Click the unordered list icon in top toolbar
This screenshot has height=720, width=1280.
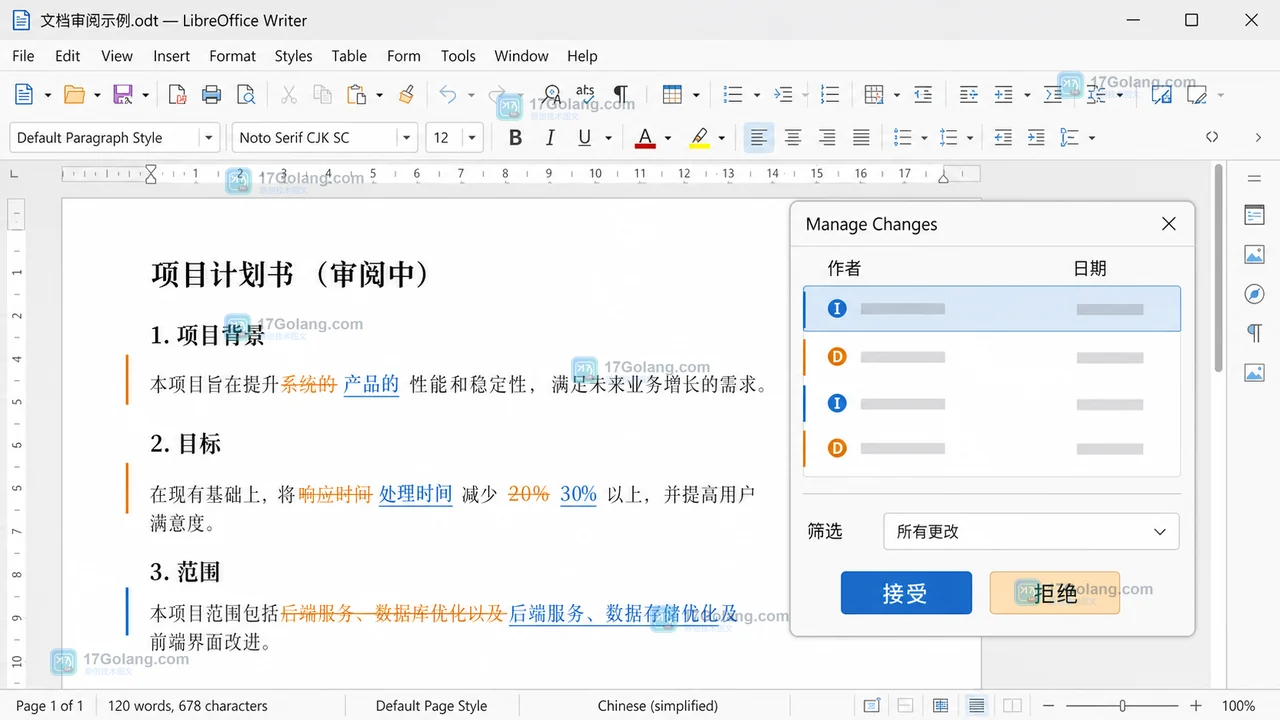tap(733, 95)
